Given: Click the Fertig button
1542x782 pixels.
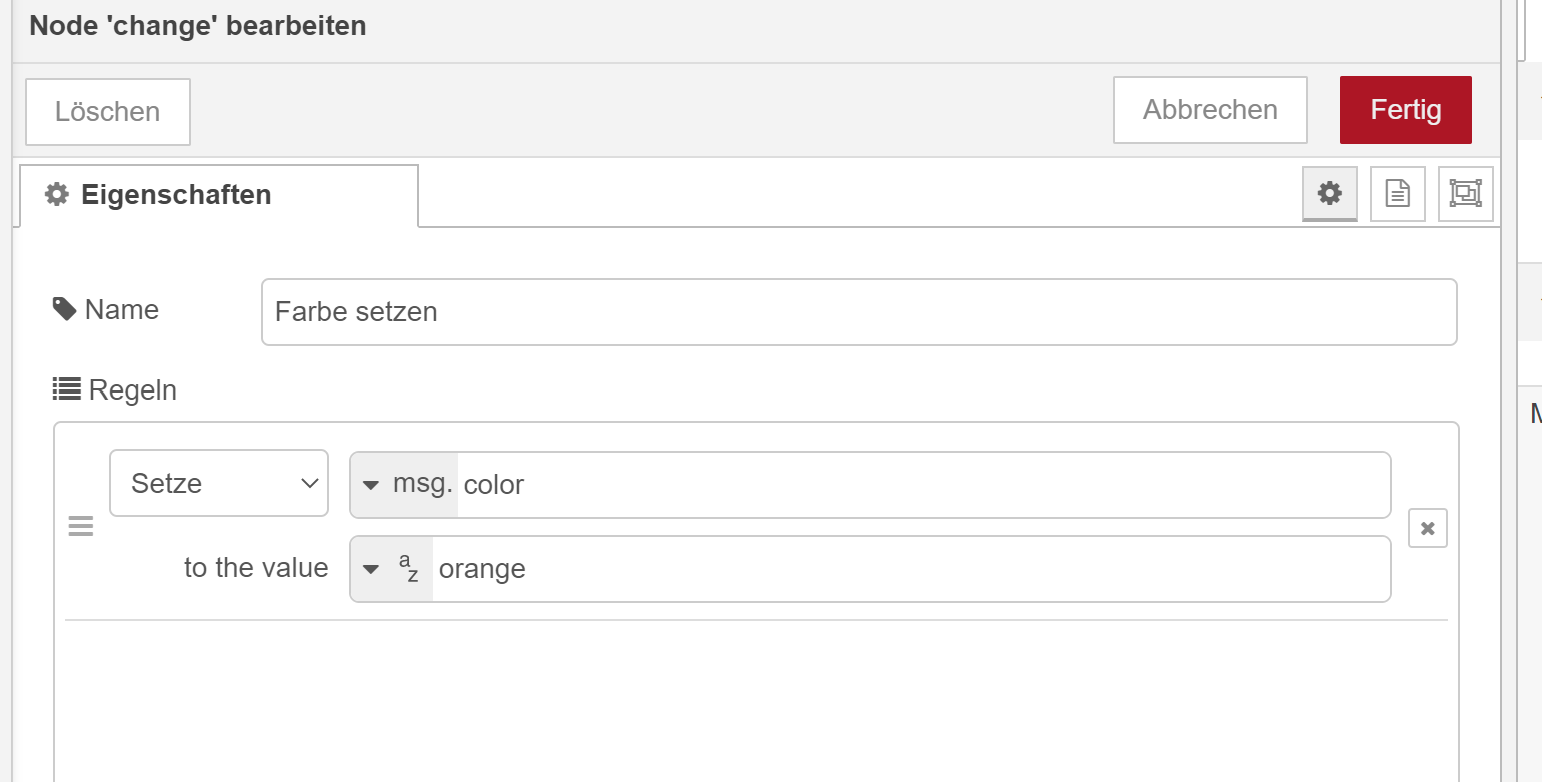Looking at the screenshot, I should click(1405, 110).
